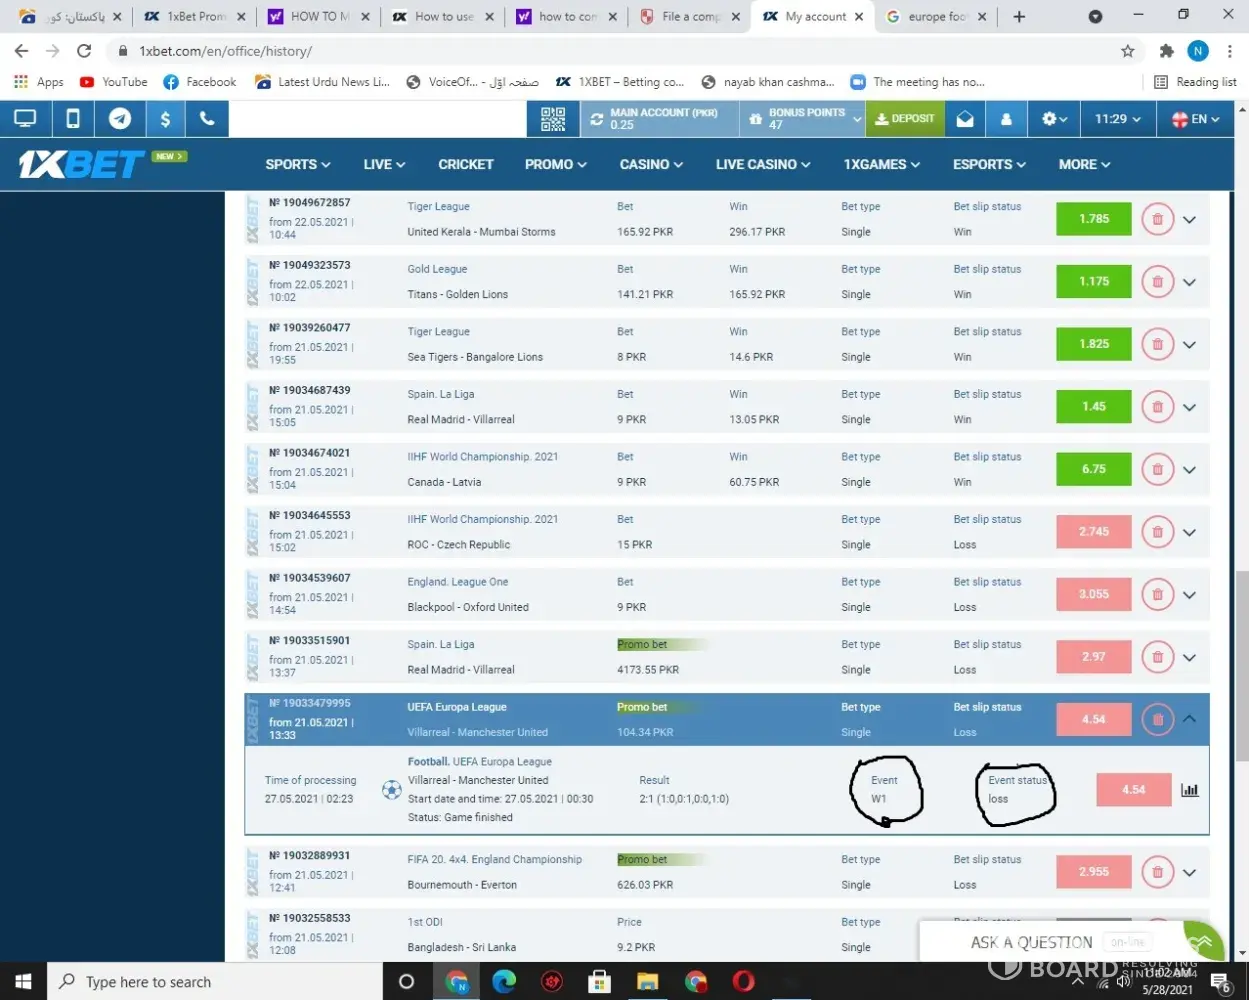Collapse the Villarreal - Manchester United bet
This screenshot has height=1000, width=1249.
(1190, 719)
